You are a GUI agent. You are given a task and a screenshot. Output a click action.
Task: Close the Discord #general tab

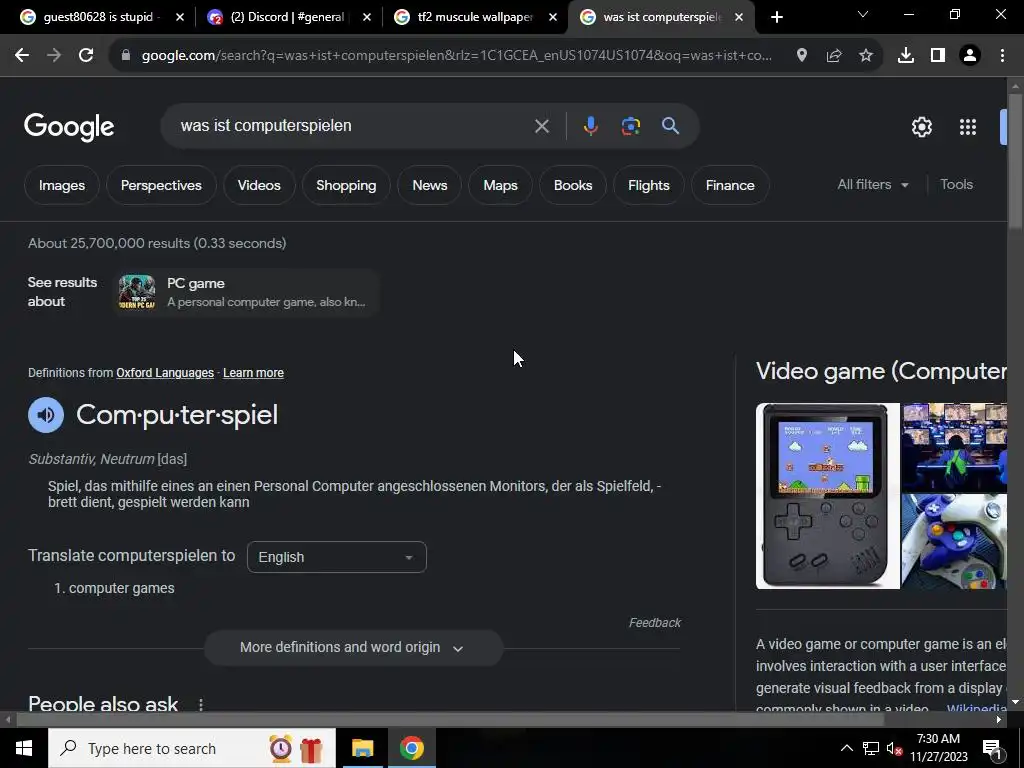[x=366, y=18]
